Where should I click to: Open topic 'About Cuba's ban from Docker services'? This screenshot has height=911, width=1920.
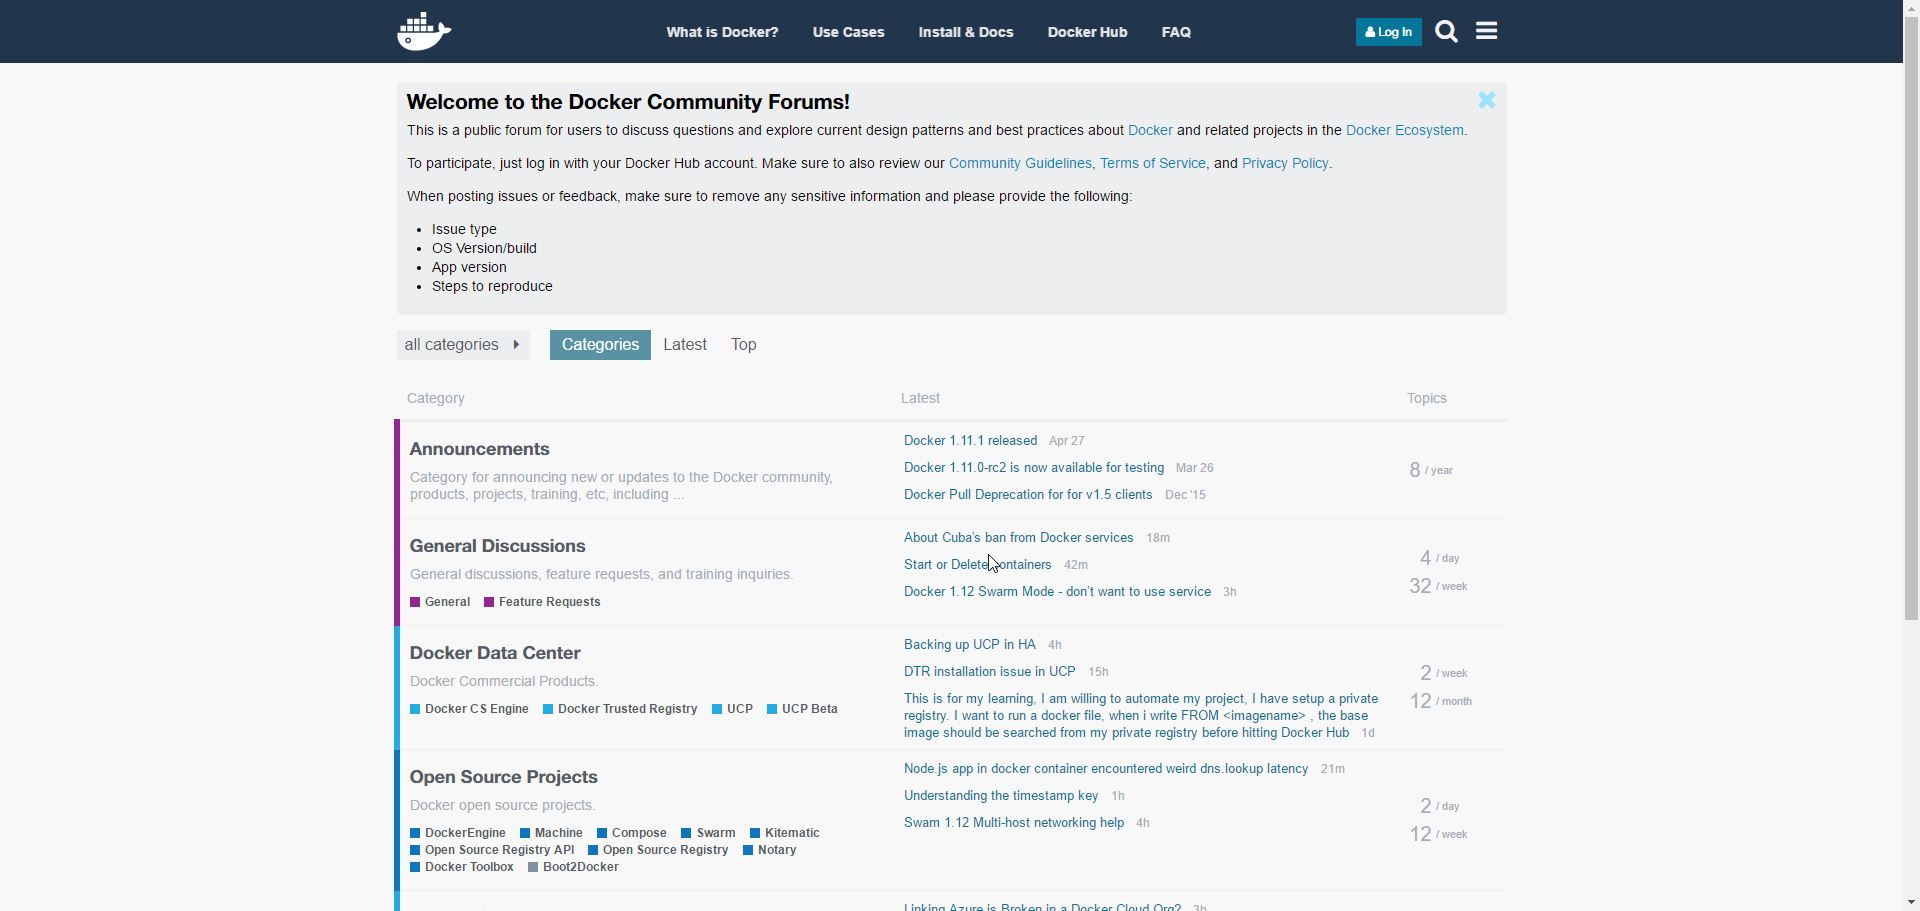click(1018, 538)
